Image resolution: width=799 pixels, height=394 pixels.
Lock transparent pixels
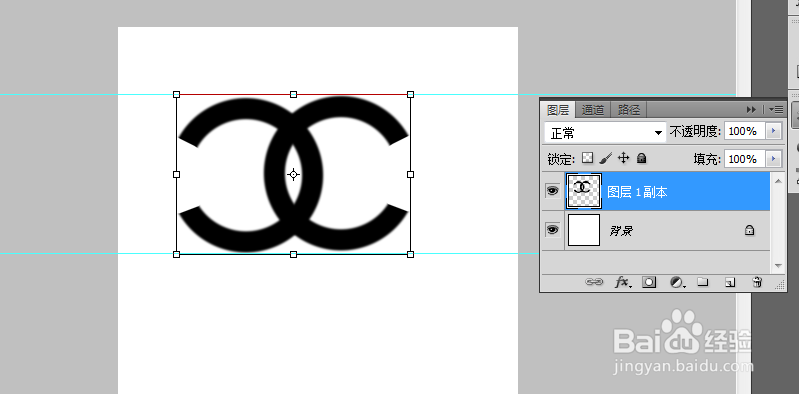588,159
